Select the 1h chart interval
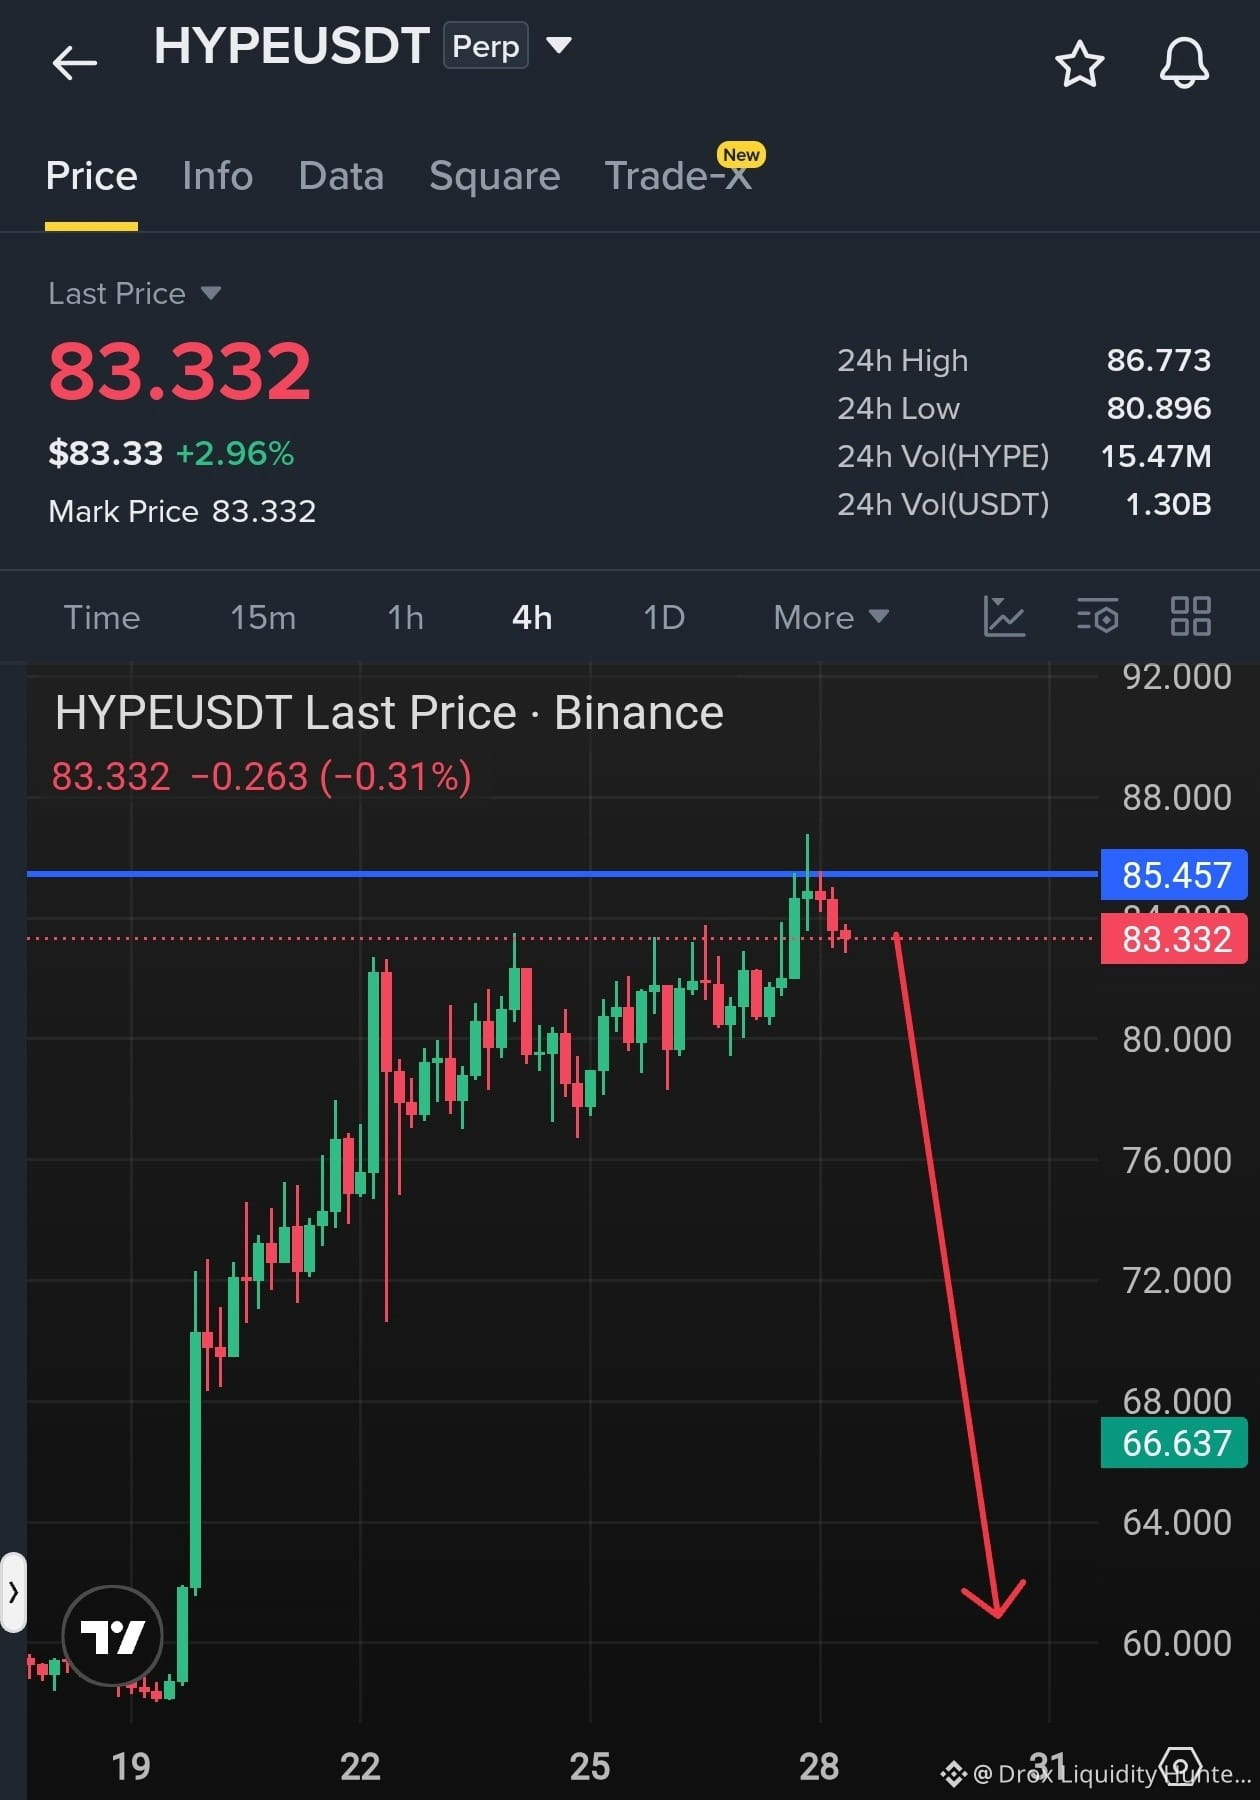 tap(405, 617)
